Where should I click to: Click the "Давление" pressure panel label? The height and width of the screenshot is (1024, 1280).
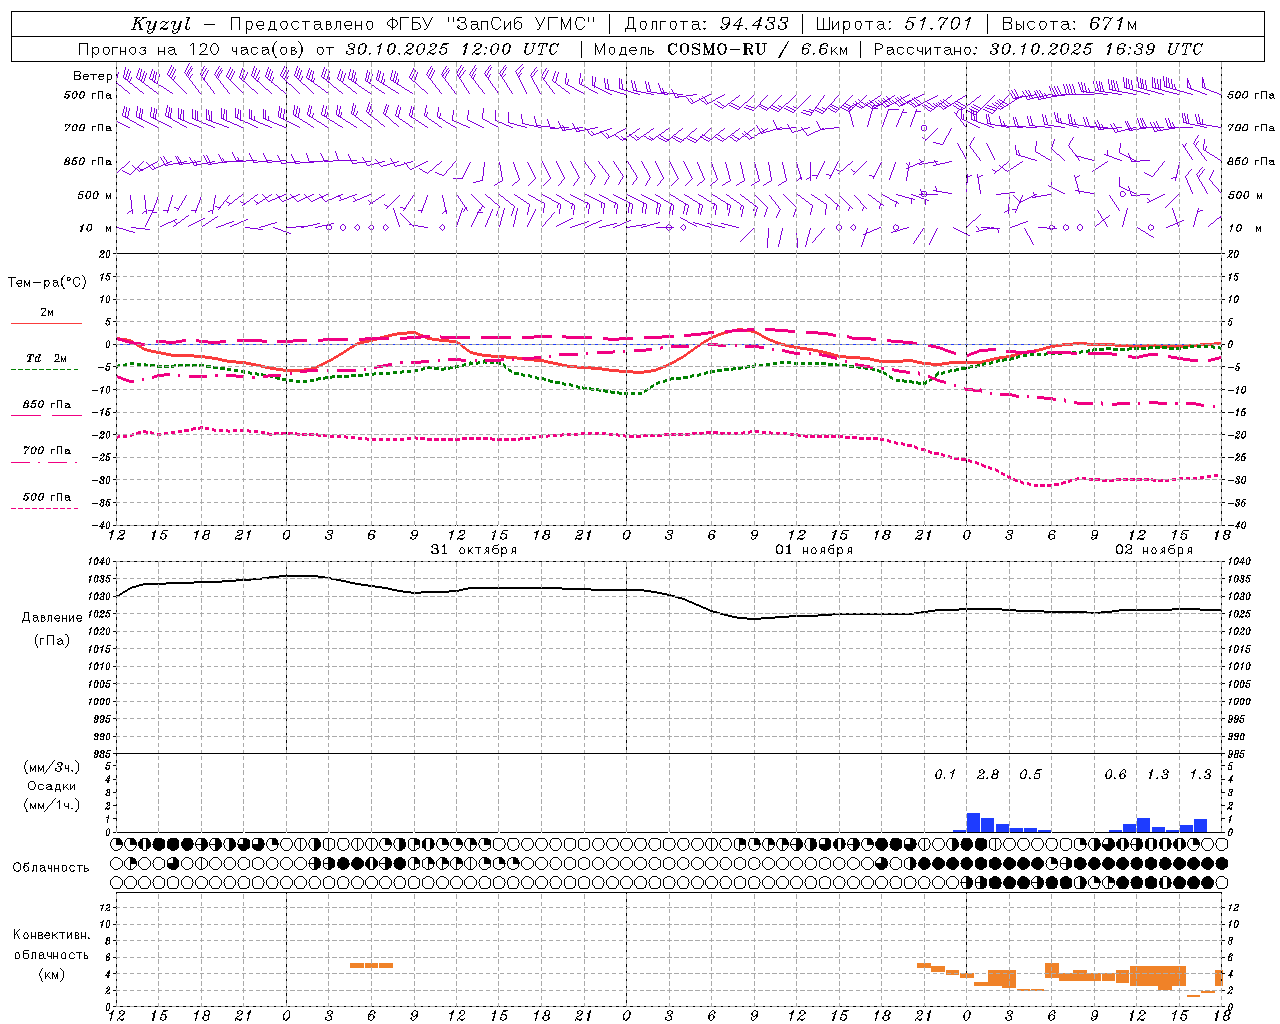coord(52,618)
